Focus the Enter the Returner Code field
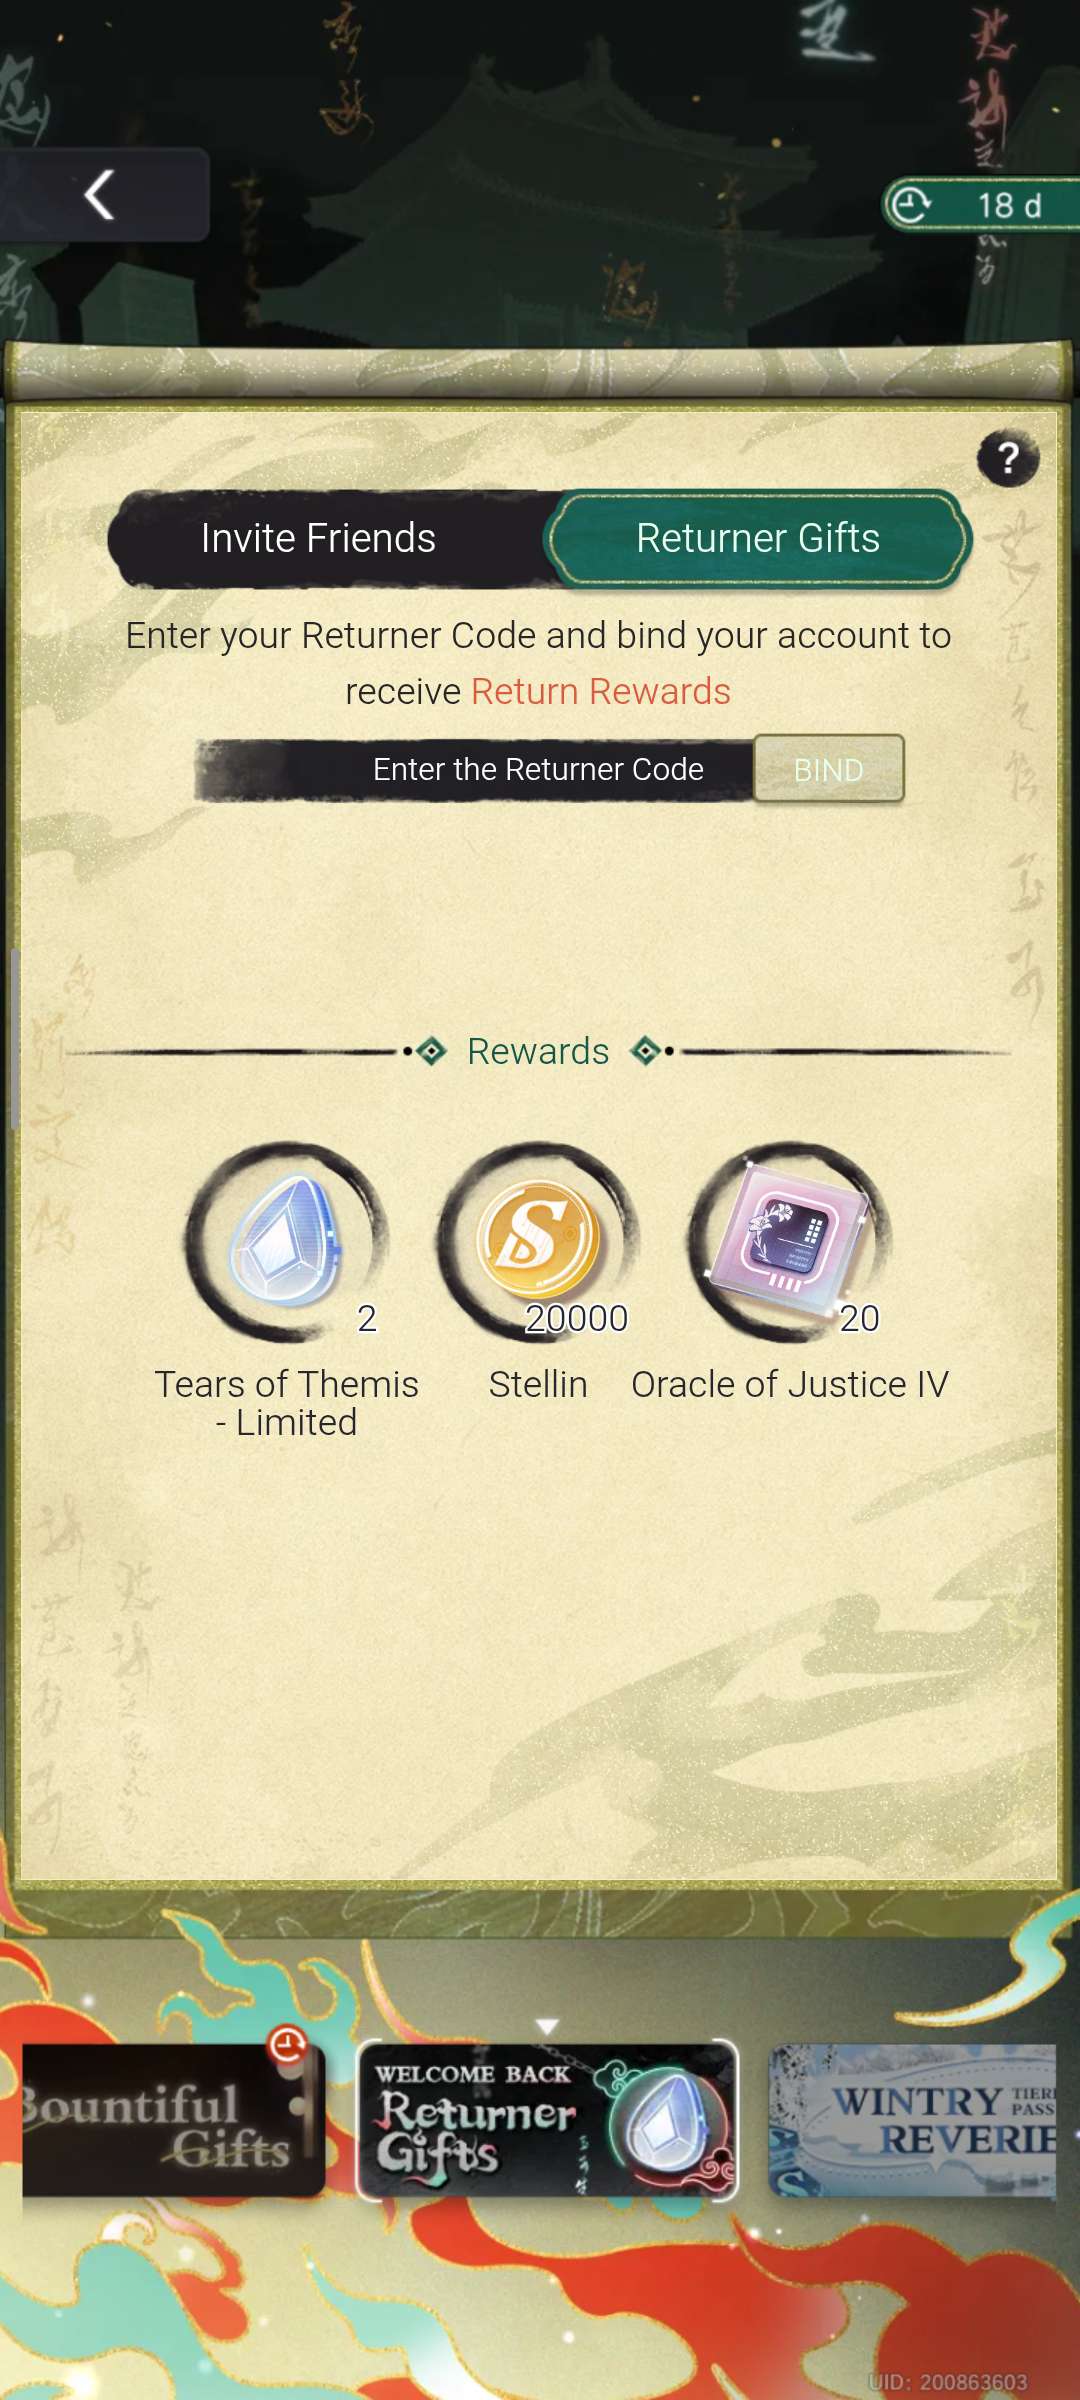Screen dimensions: 1080x2400 (476, 769)
